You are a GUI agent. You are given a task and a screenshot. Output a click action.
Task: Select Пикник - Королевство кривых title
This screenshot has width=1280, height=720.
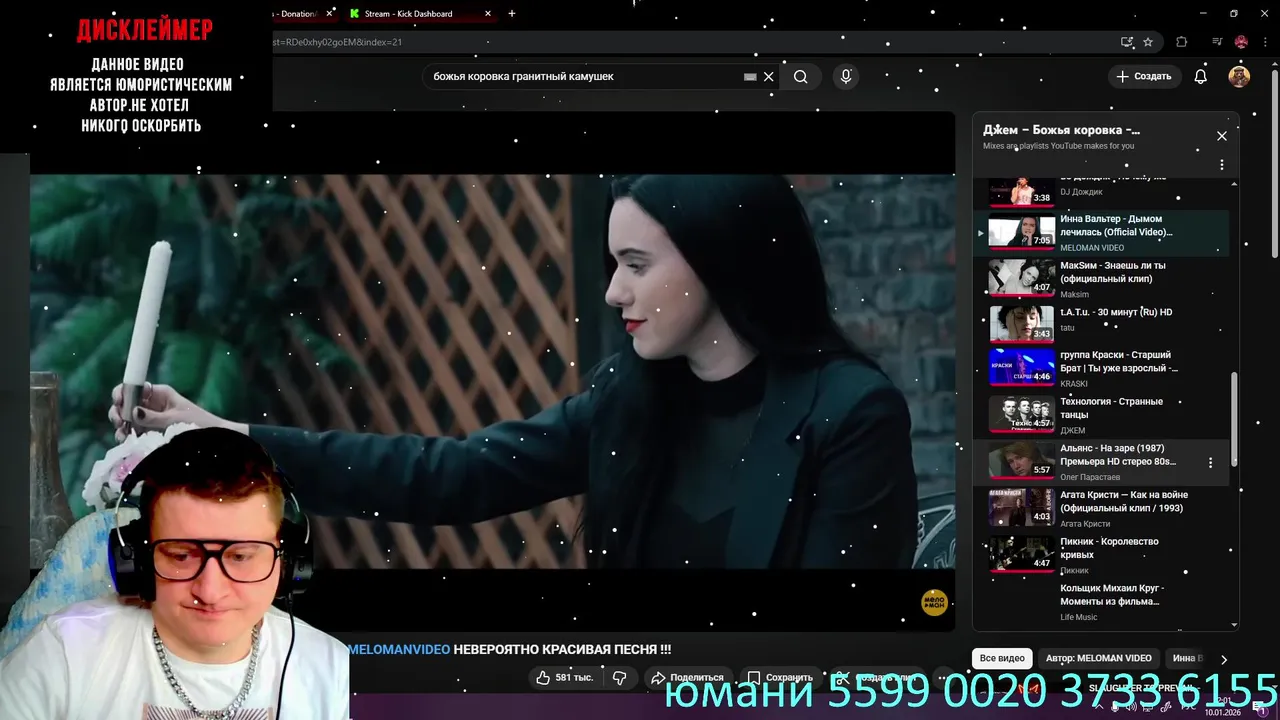[x=1109, y=548]
